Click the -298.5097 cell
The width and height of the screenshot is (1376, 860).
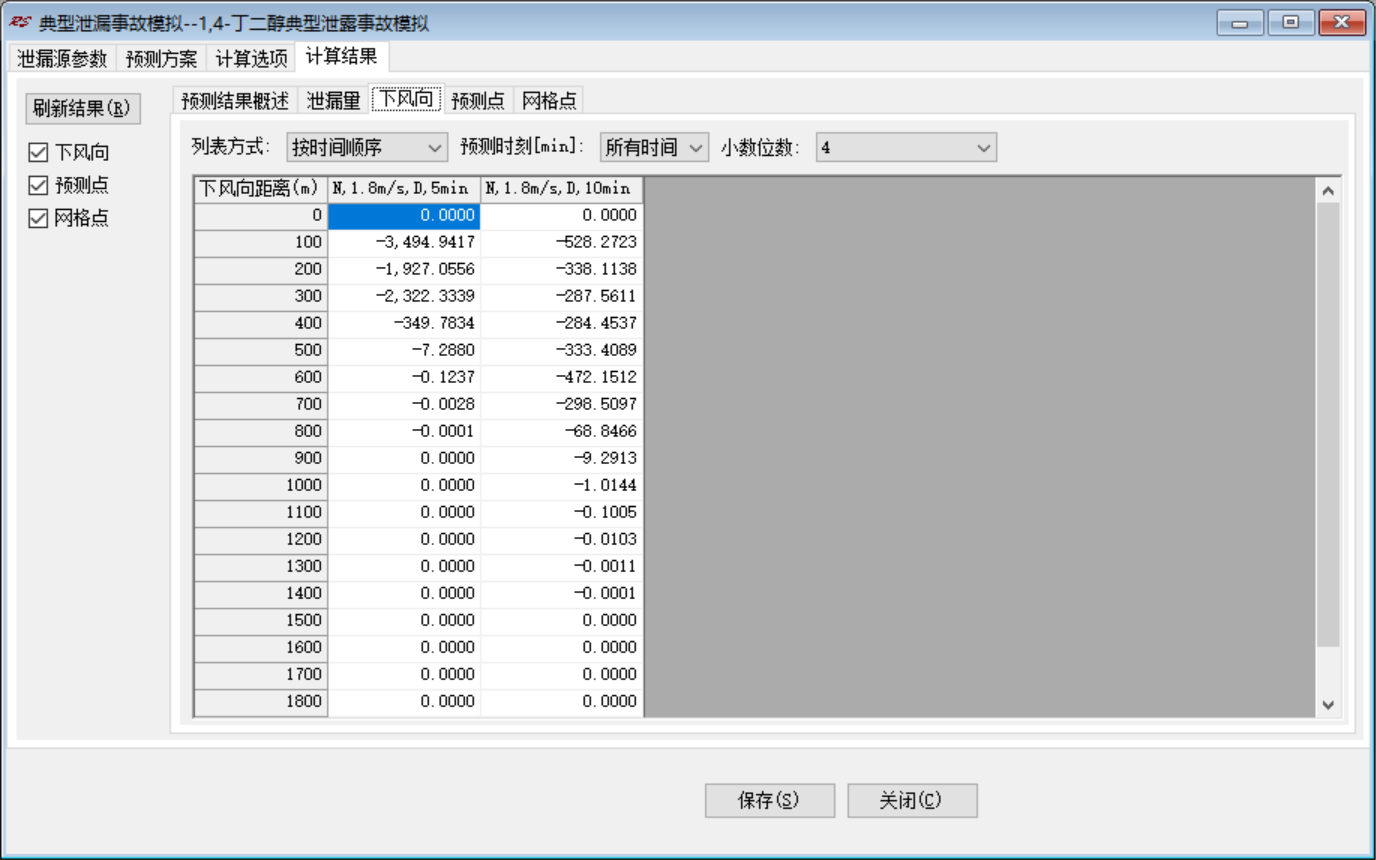tap(561, 405)
